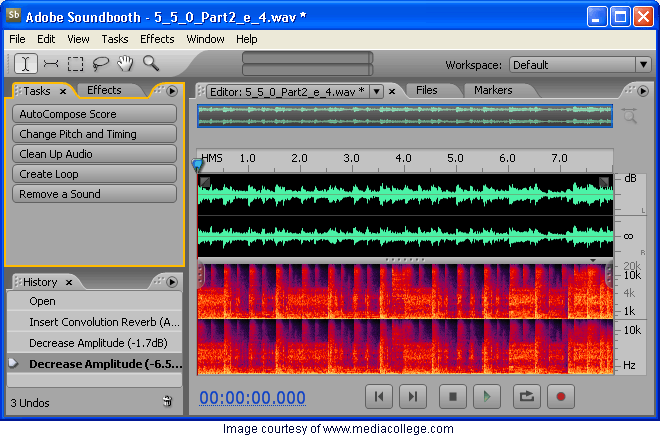Click the 00:00:00.000 timecode display

click(253, 398)
